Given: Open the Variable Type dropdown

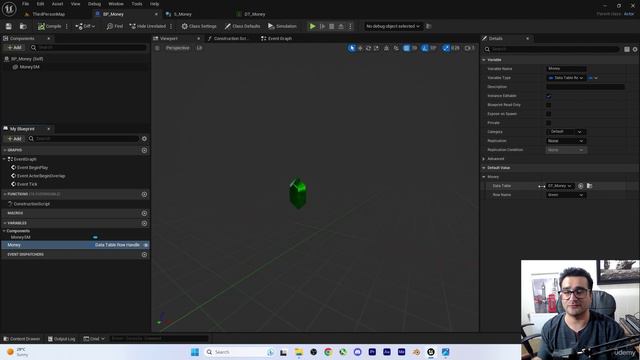Looking at the screenshot, I should pos(566,78).
